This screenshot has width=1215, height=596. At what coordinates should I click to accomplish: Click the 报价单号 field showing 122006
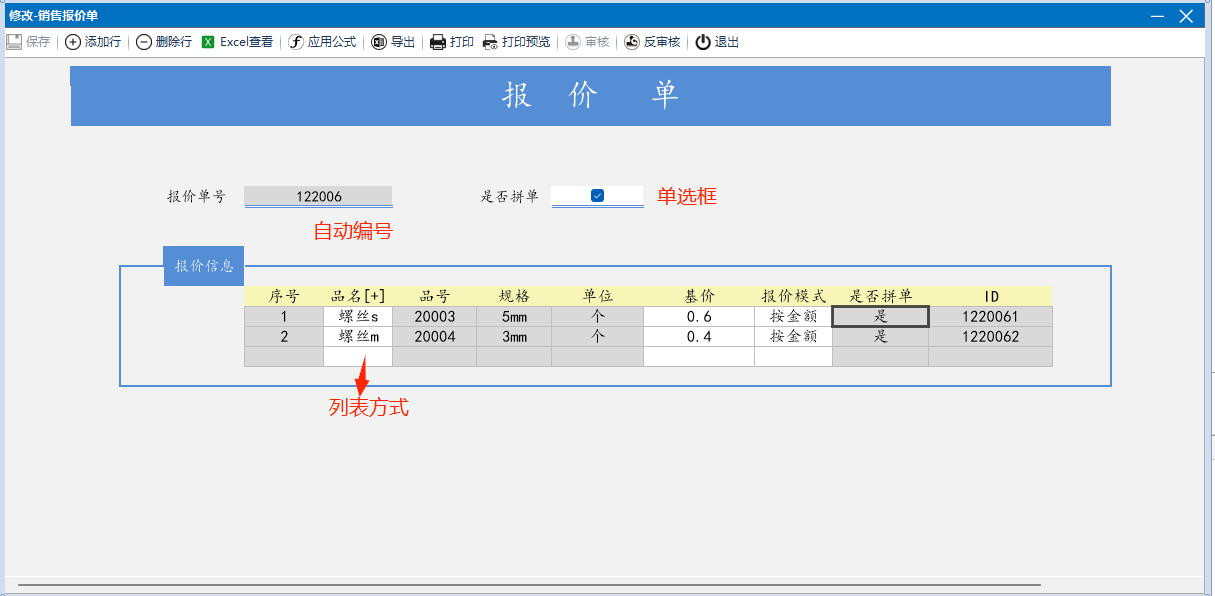pyautogui.click(x=318, y=196)
